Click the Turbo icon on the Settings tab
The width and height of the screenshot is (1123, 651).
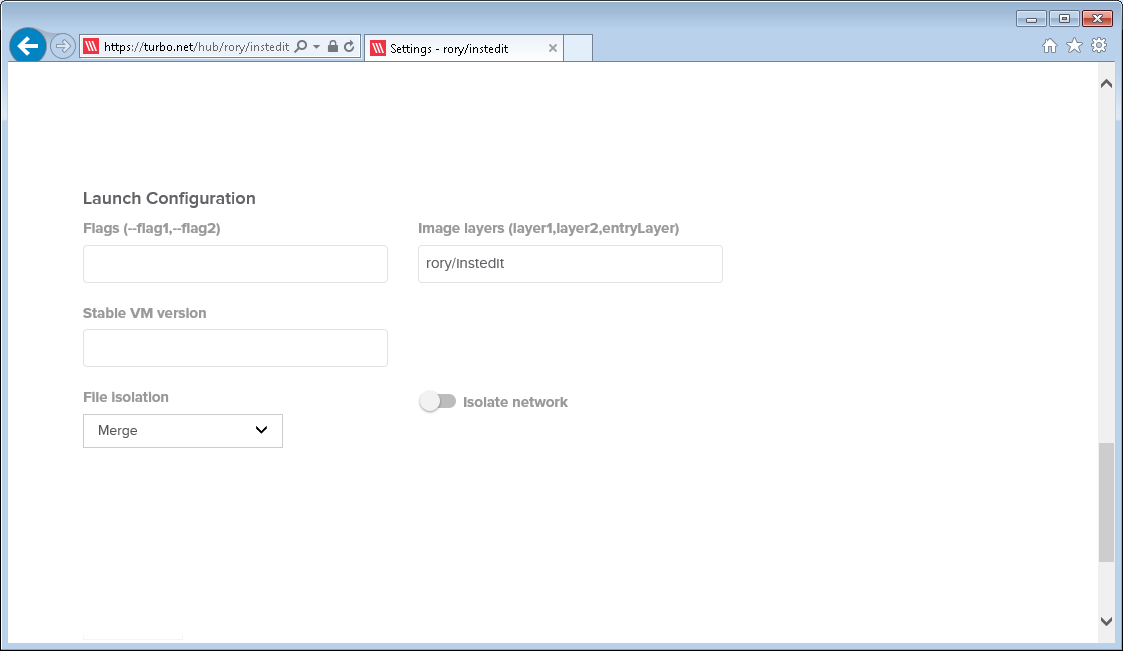click(x=378, y=46)
